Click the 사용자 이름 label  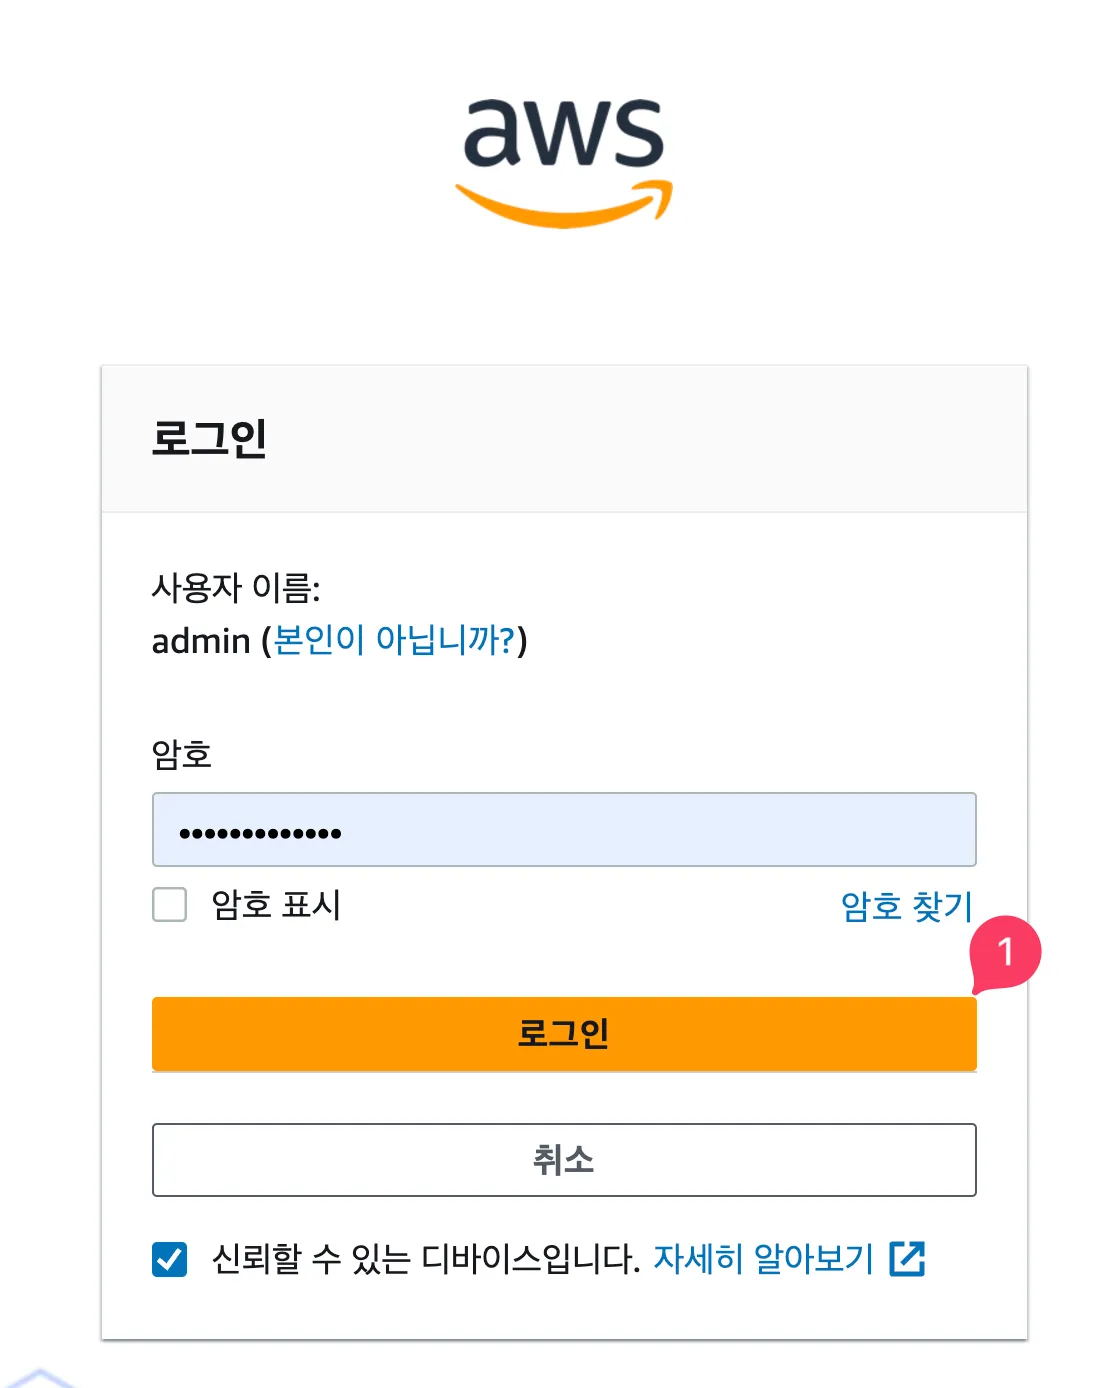235,588
